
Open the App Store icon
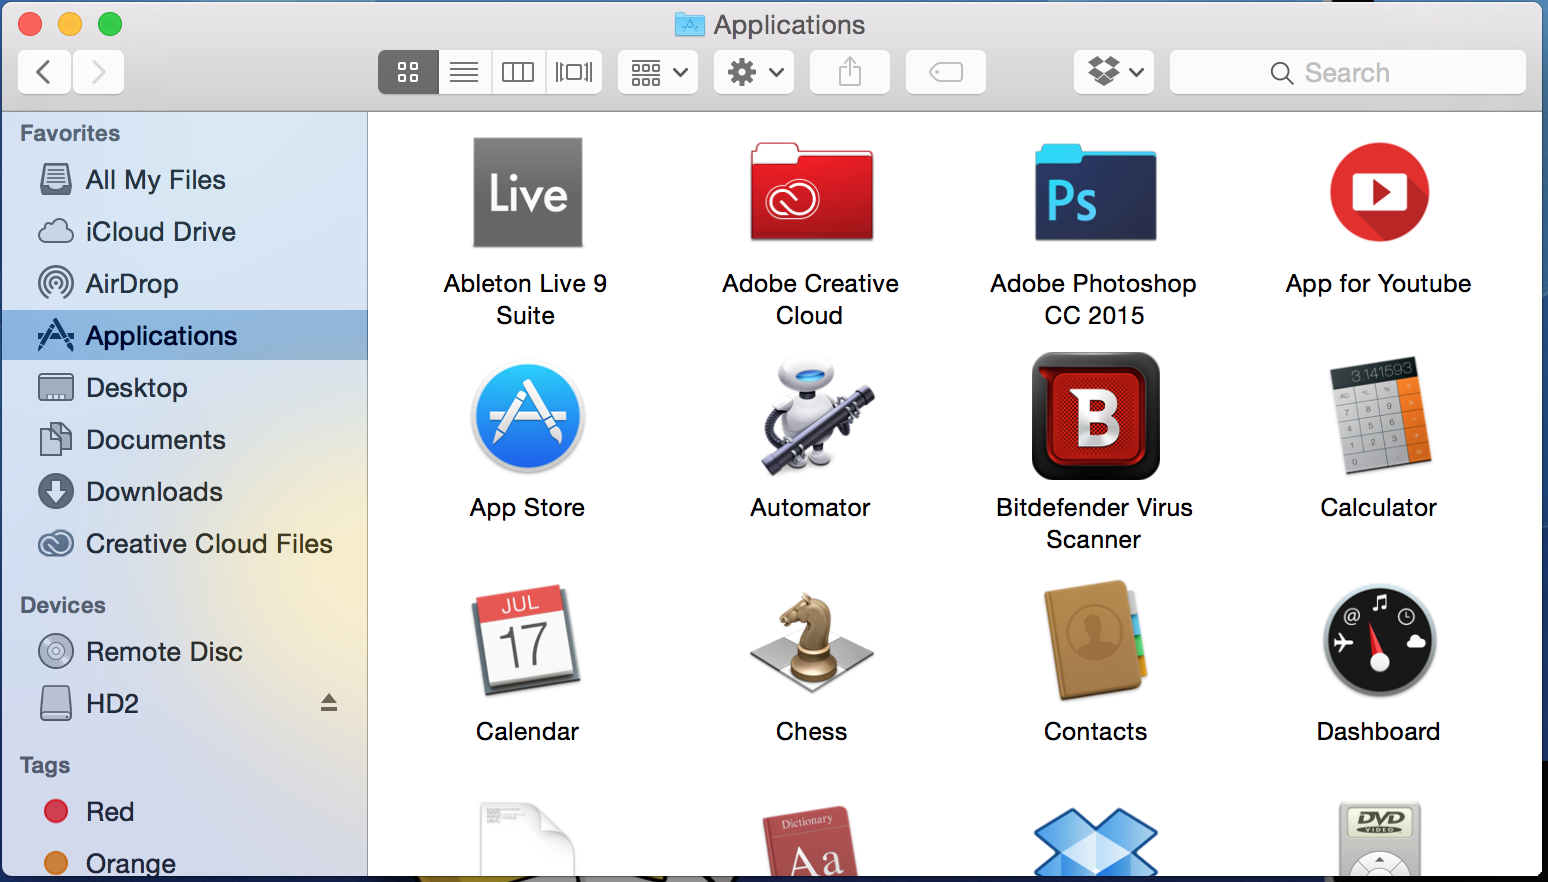coord(527,417)
